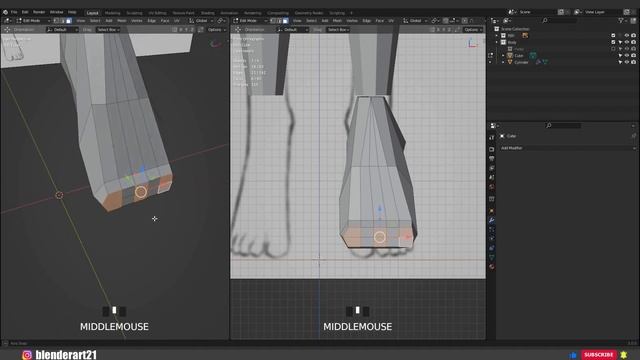
Task: Click the like thumbs-up button near Subscribe
Action: (x=573, y=355)
